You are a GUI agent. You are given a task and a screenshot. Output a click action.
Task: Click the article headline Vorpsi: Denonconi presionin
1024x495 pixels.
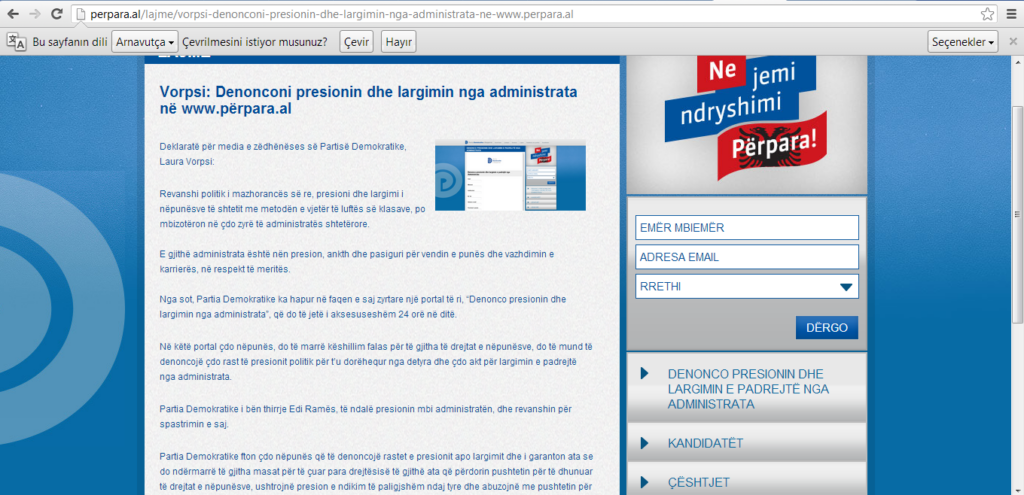pyautogui.click(x=368, y=100)
